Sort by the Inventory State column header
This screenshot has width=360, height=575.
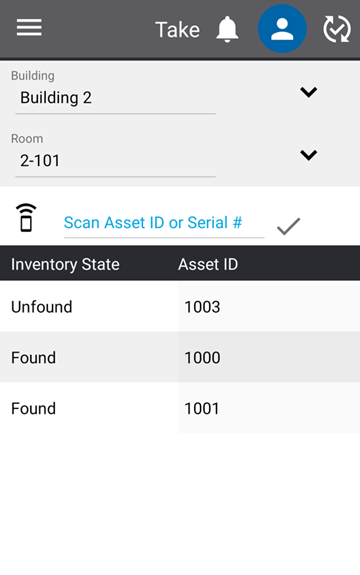[65, 264]
